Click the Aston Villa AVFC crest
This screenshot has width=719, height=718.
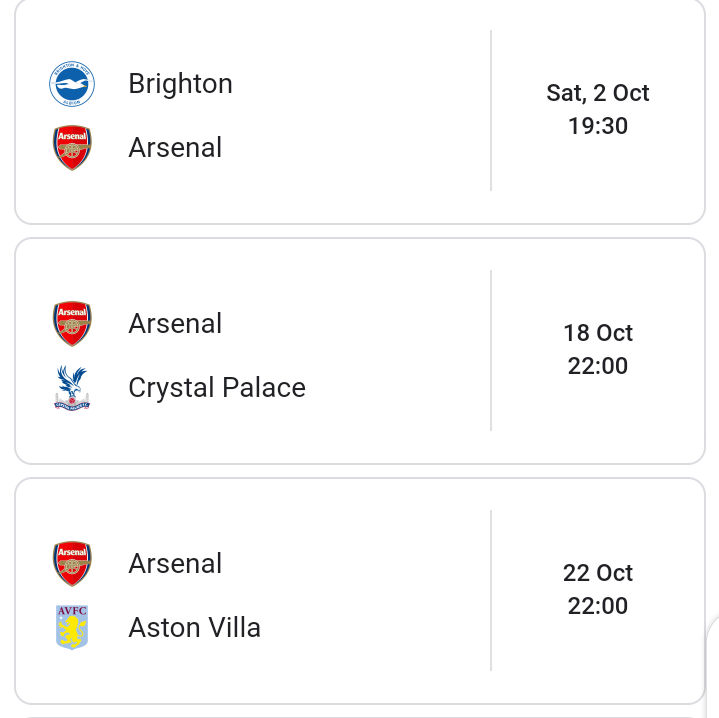pyautogui.click(x=72, y=627)
